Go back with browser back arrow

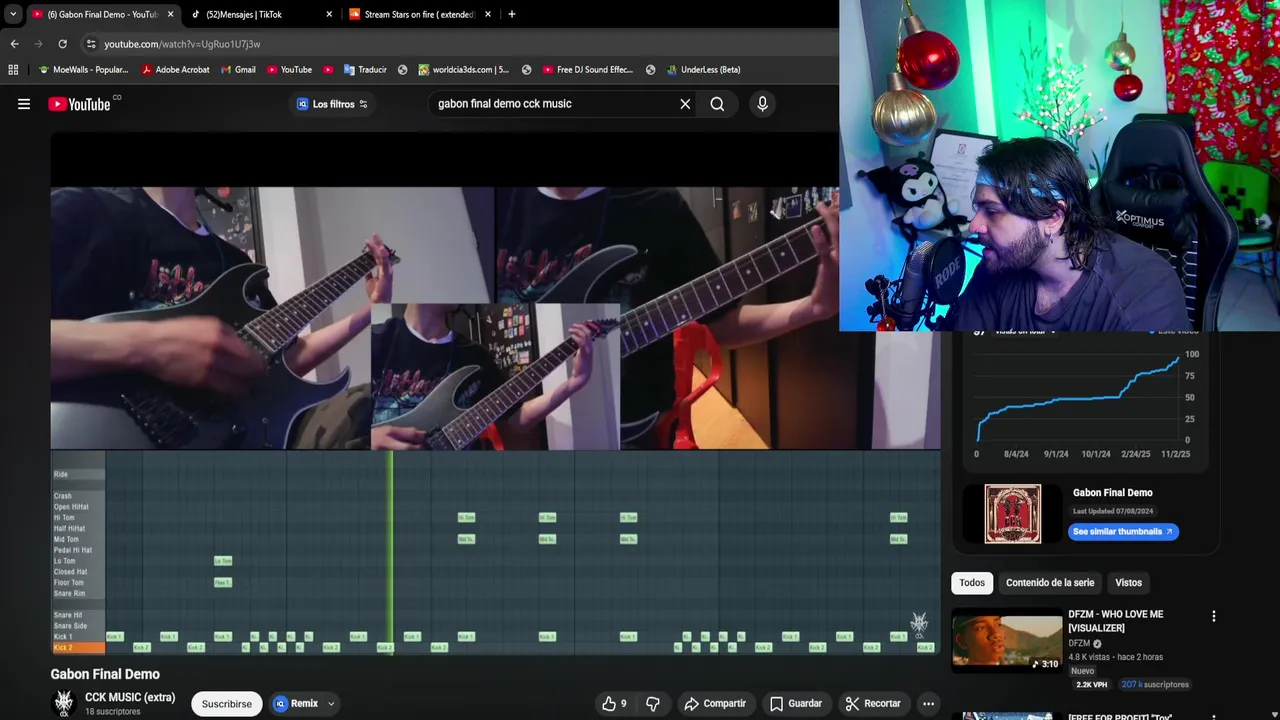(14, 44)
